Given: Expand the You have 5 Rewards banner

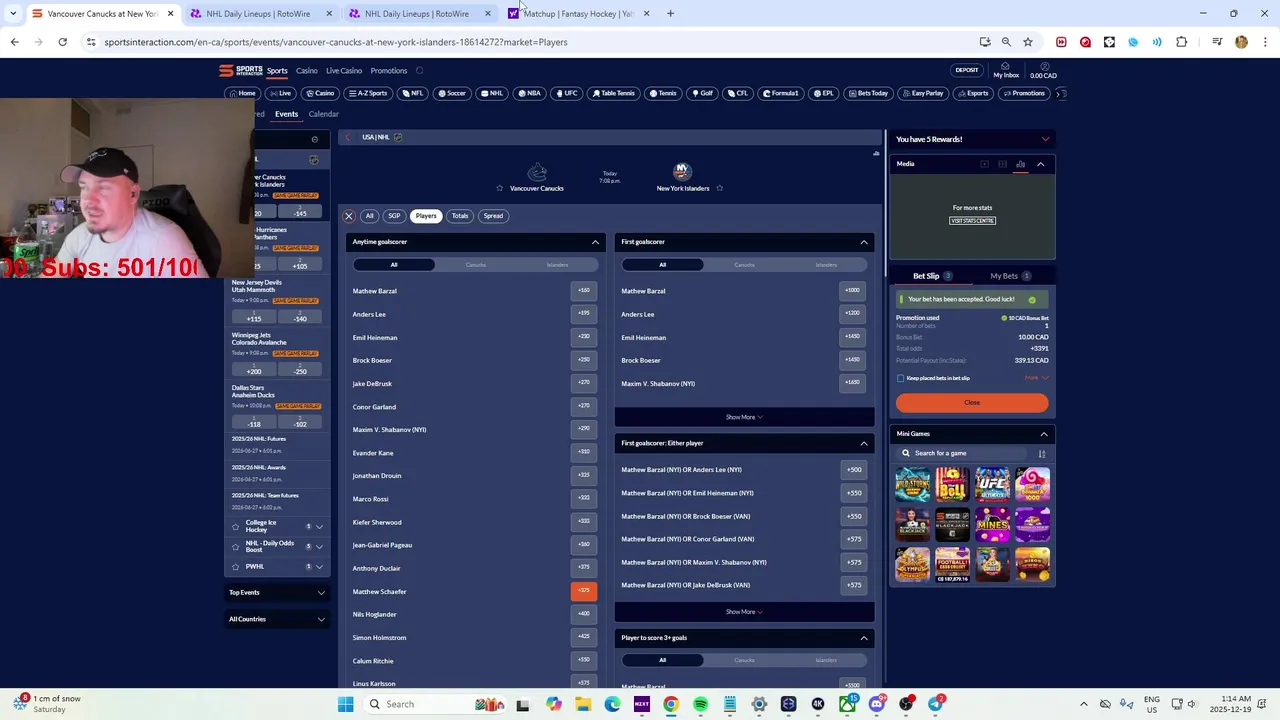Looking at the screenshot, I should click(1045, 139).
